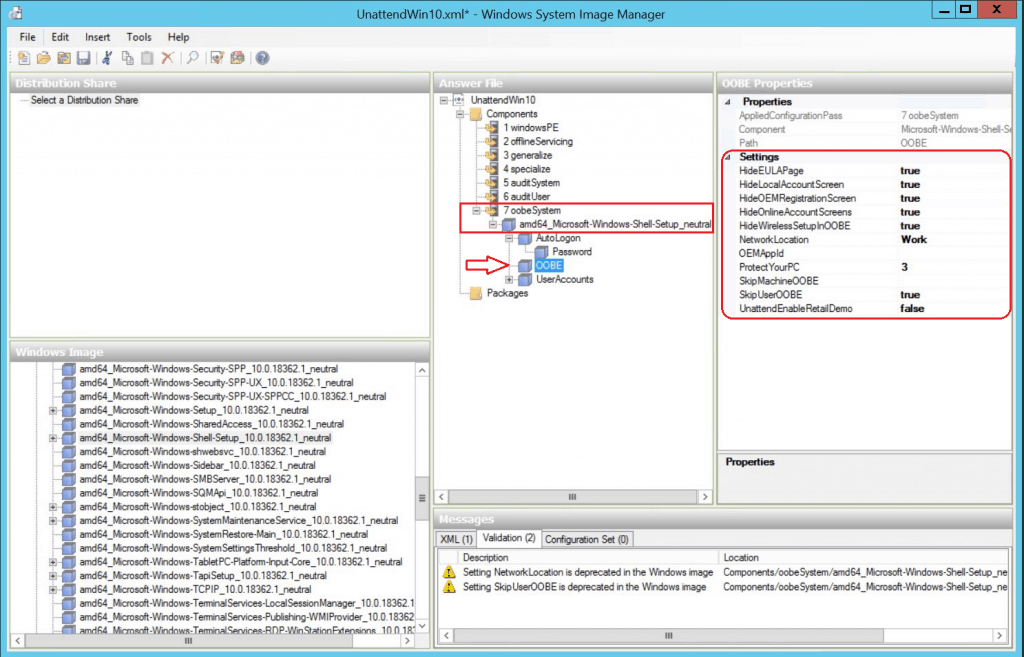Select amd64_Microsoft-Windows-Sidebar component

tap(197, 465)
